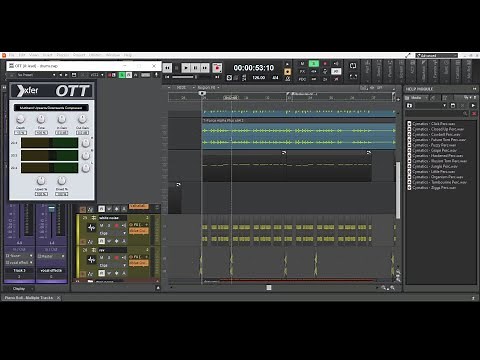Click the OTT Time knob
This screenshot has width=480, height=360.
tap(41, 119)
